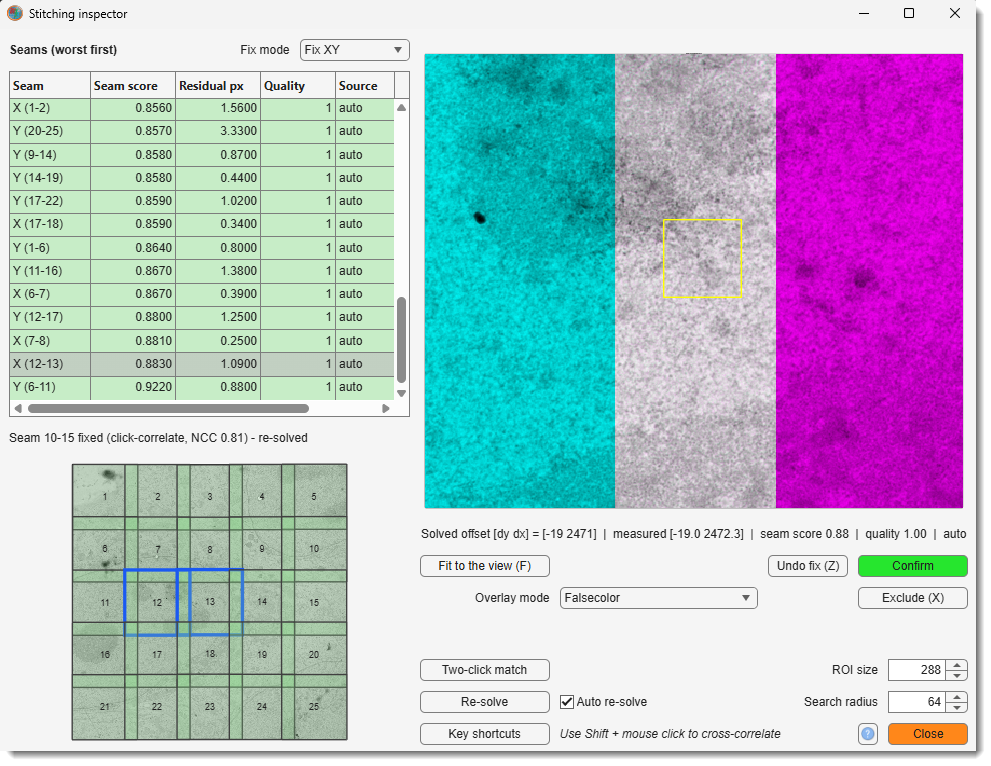Open the Key shortcuts list
The width and height of the screenshot is (991, 766).
[485, 734]
